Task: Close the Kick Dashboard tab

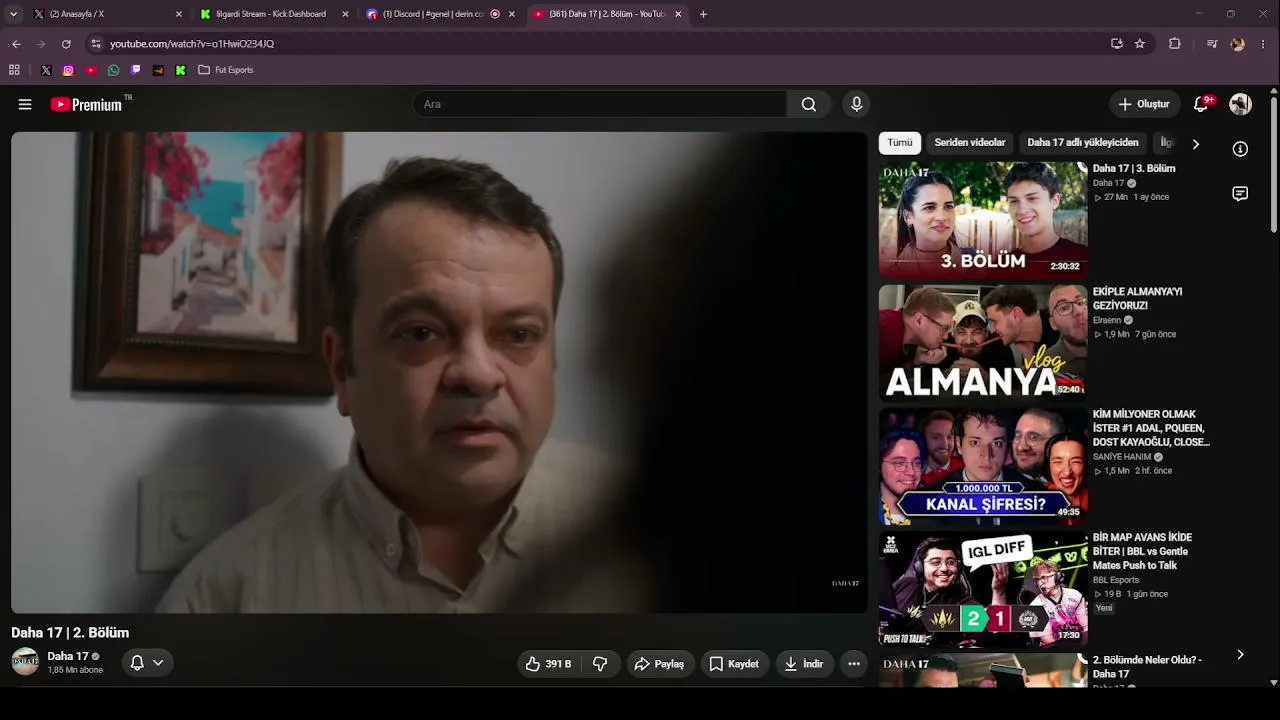Action: tap(346, 14)
